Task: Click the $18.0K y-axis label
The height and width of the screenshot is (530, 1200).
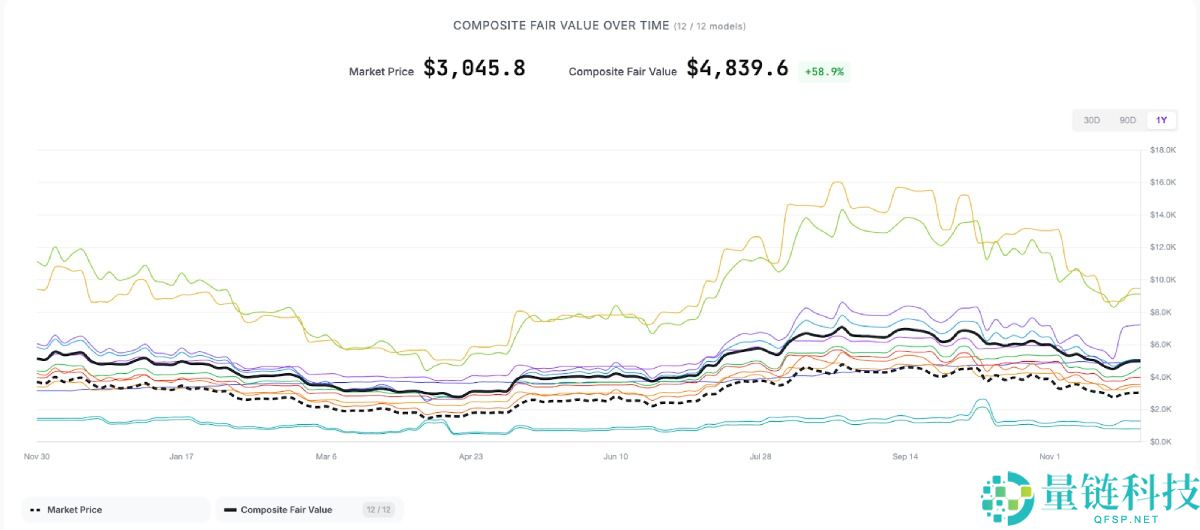Action: 1161,150
